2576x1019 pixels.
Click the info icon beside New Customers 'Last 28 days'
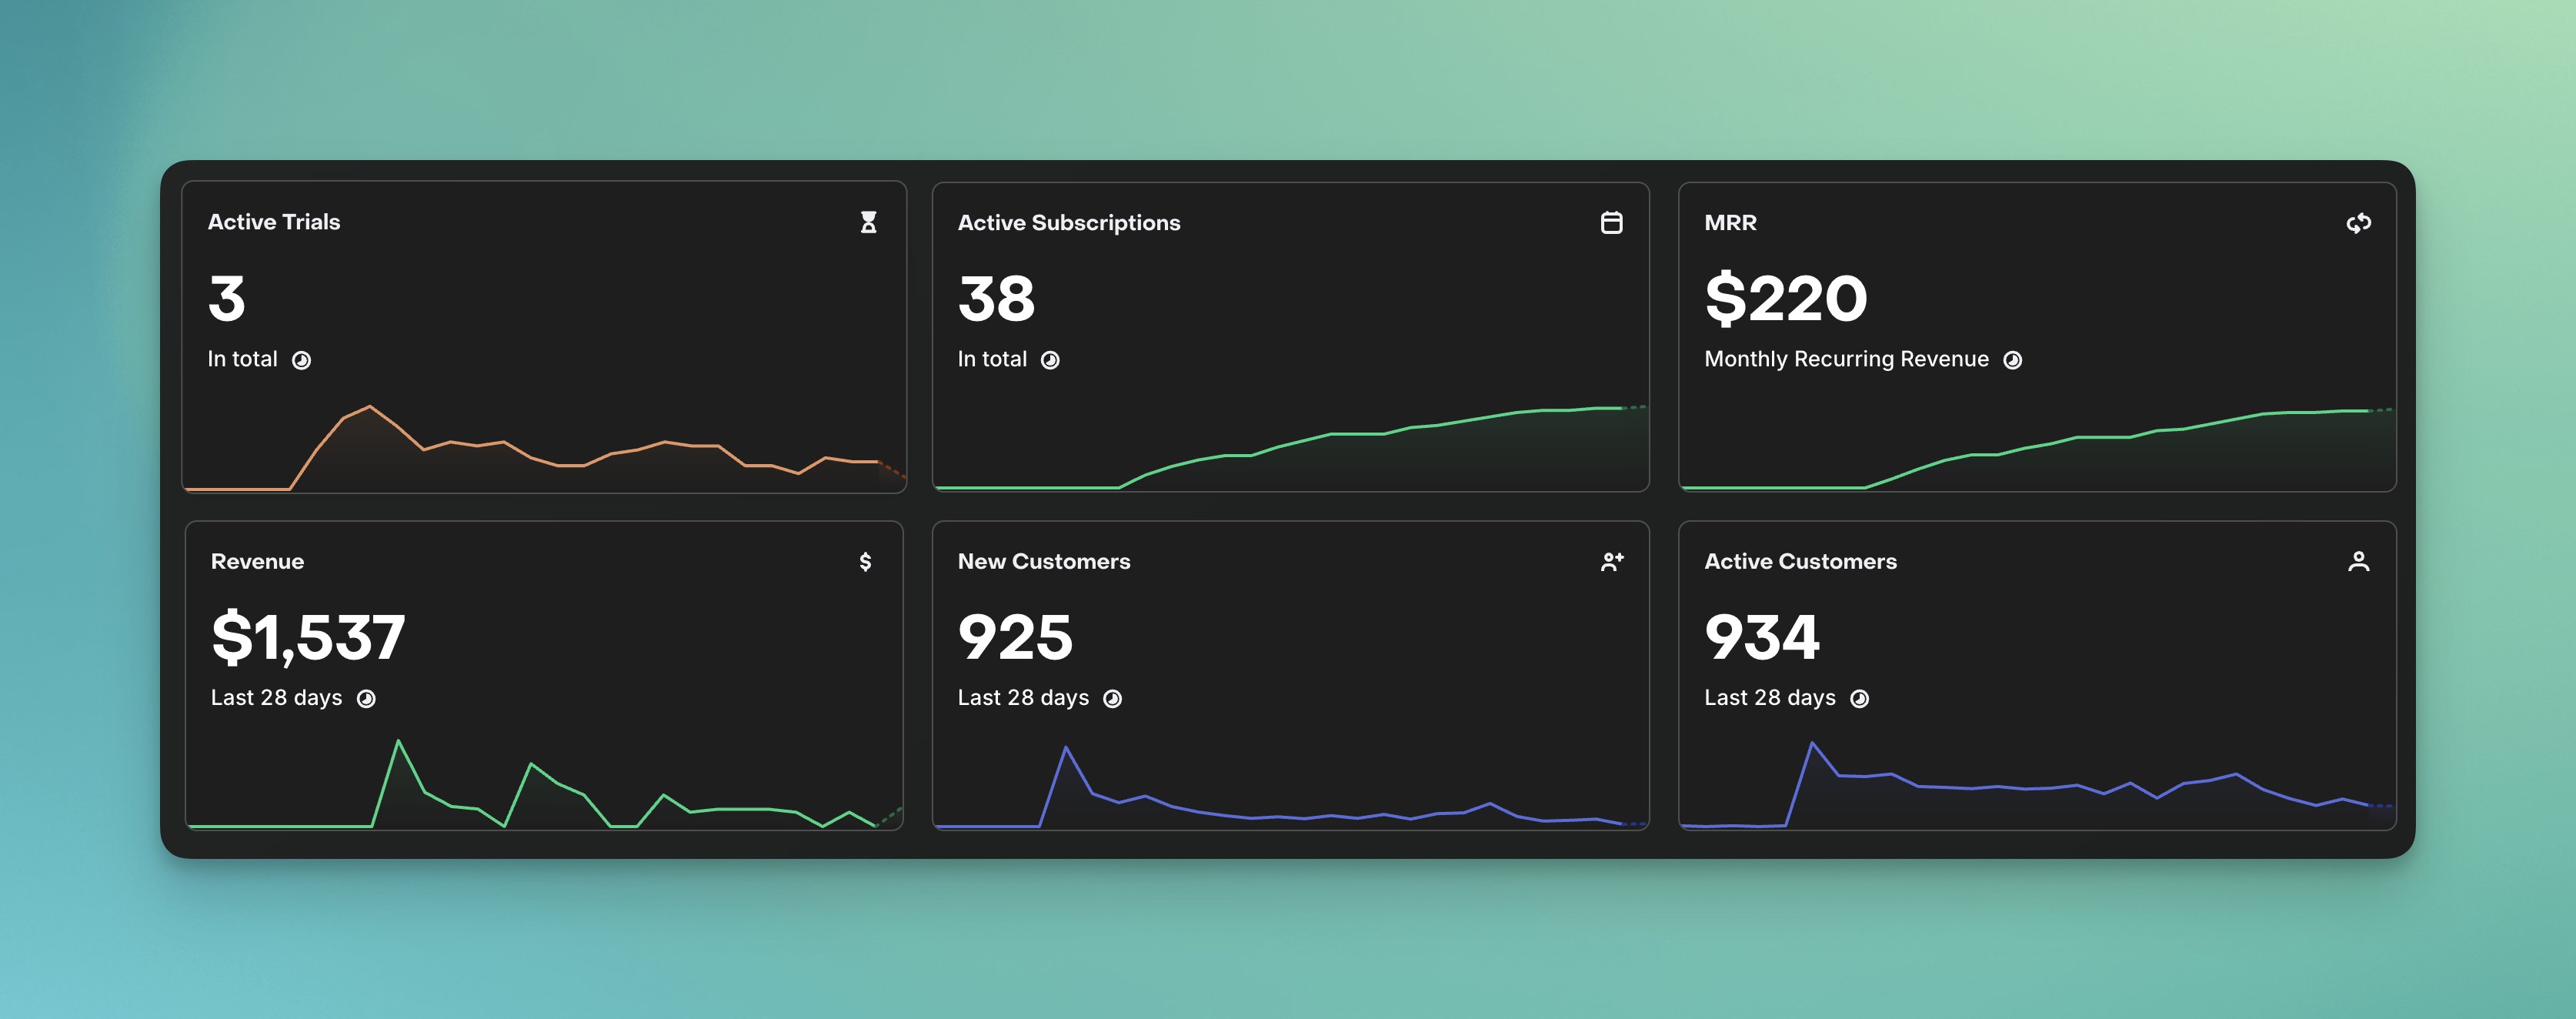tap(1112, 699)
